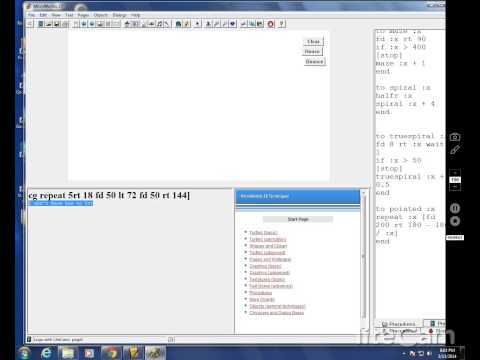This screenshot has width=480, height=360.
Task: Click the music note melody icon in toolbar
Action: [x=159, y=24]
